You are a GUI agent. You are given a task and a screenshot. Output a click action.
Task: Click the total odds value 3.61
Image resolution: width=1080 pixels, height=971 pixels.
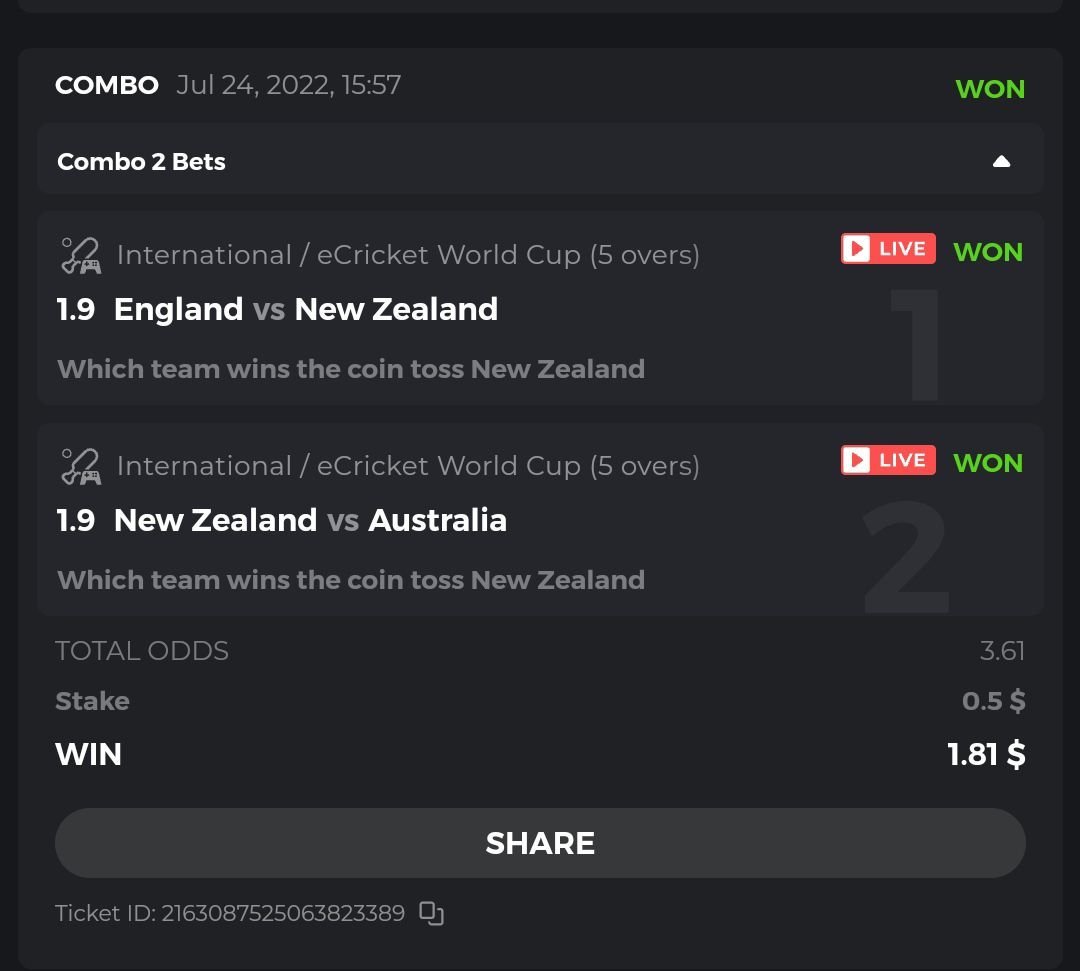tap(1002, 652)
